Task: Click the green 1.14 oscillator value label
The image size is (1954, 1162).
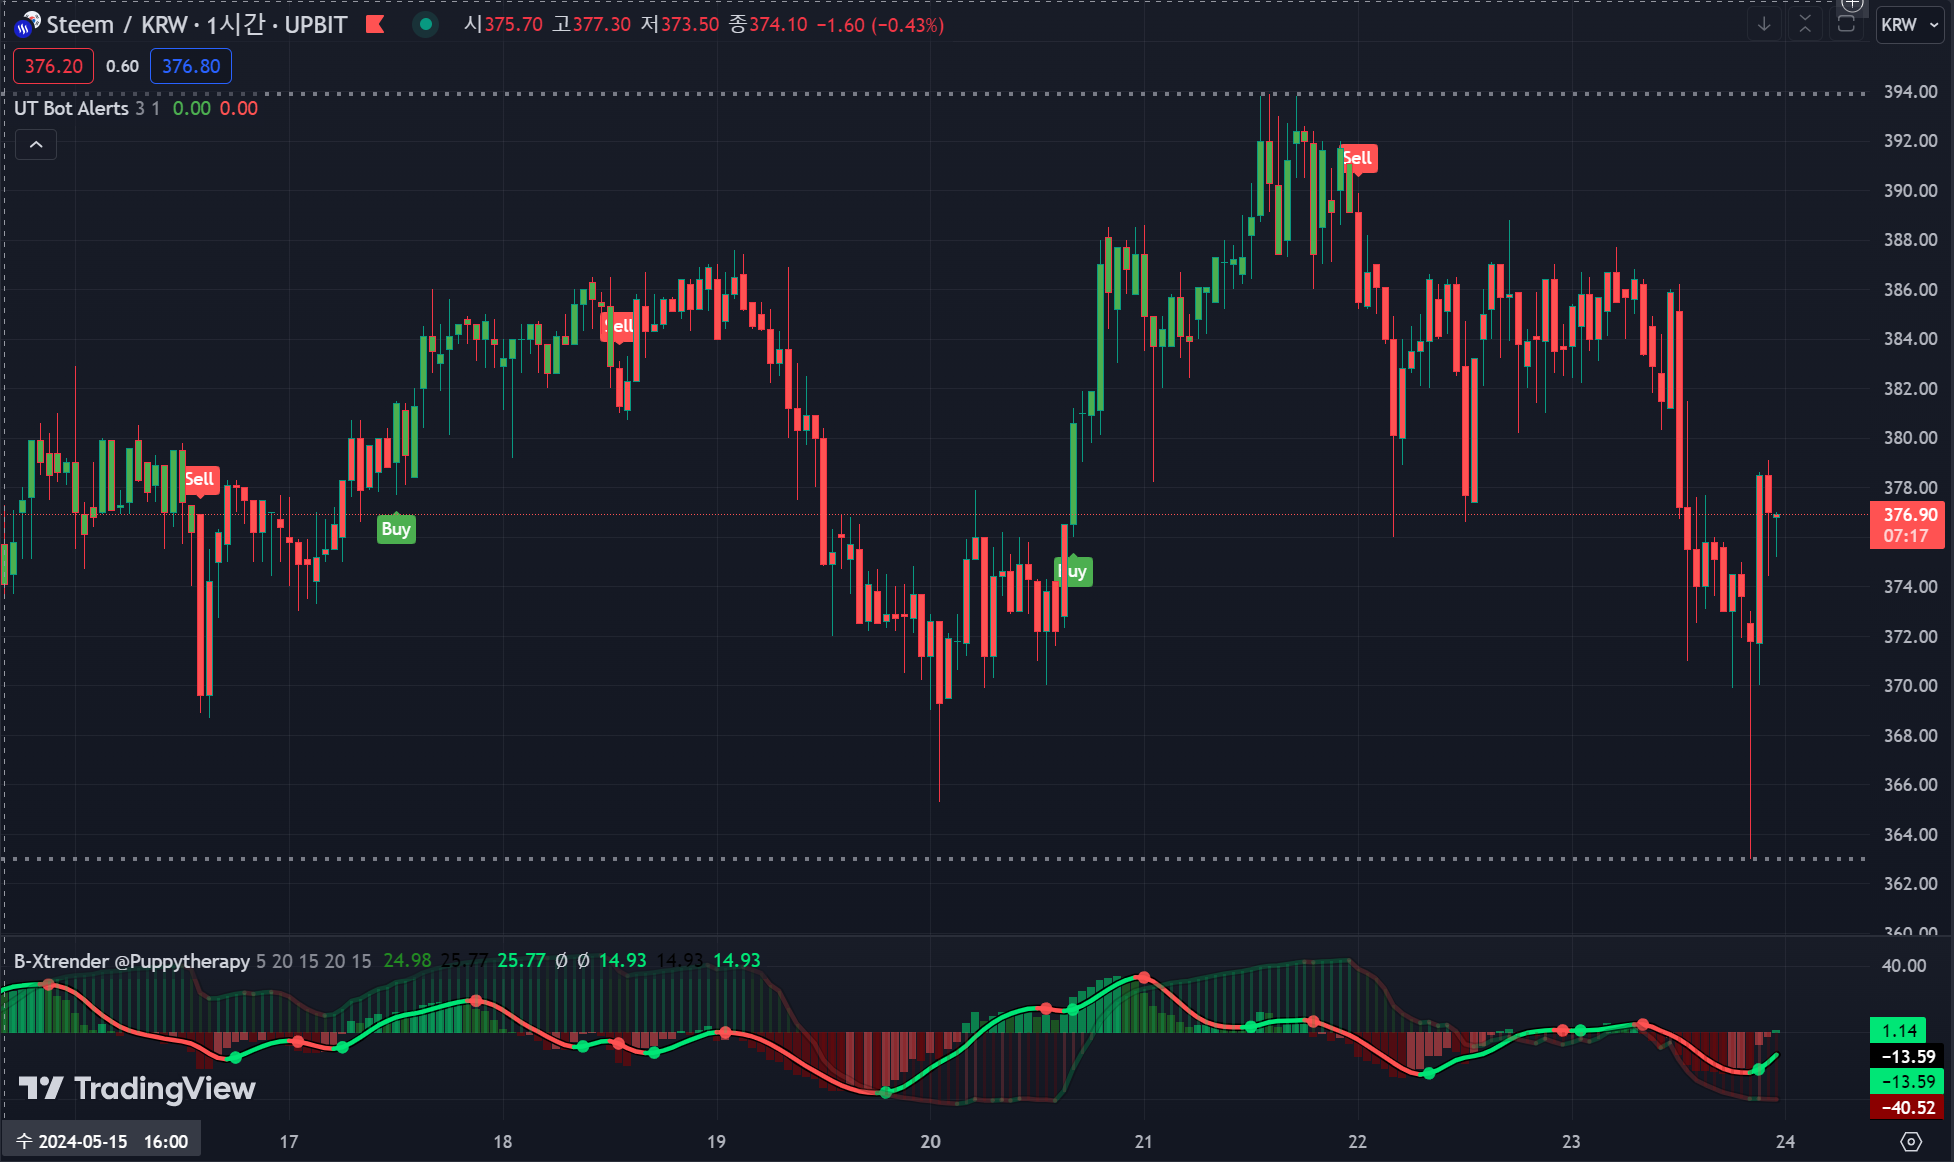Action: coord(1897,1030)
